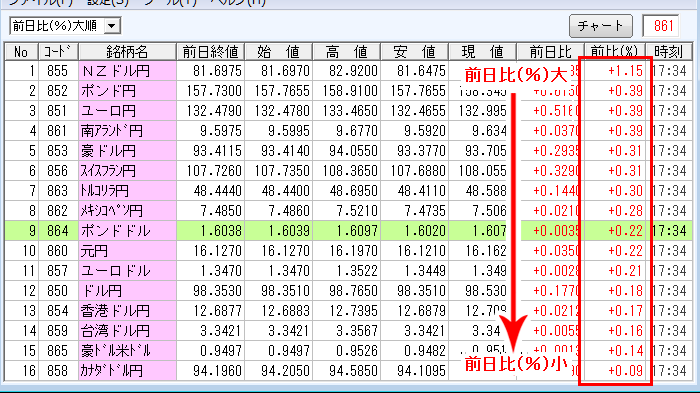Focus the code field showing 861
The height and width of the screenshot is (393, 700).
(x=662, y=26)
